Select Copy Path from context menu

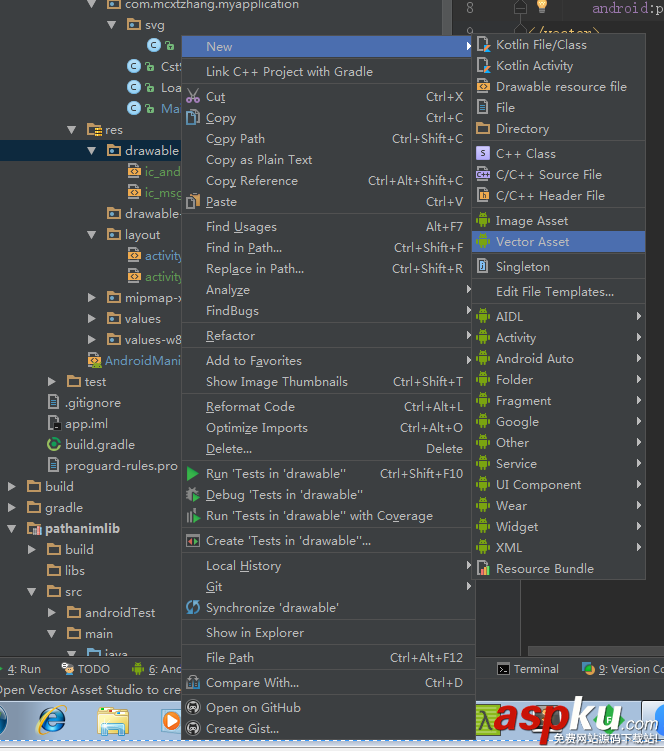pos(235,139)
